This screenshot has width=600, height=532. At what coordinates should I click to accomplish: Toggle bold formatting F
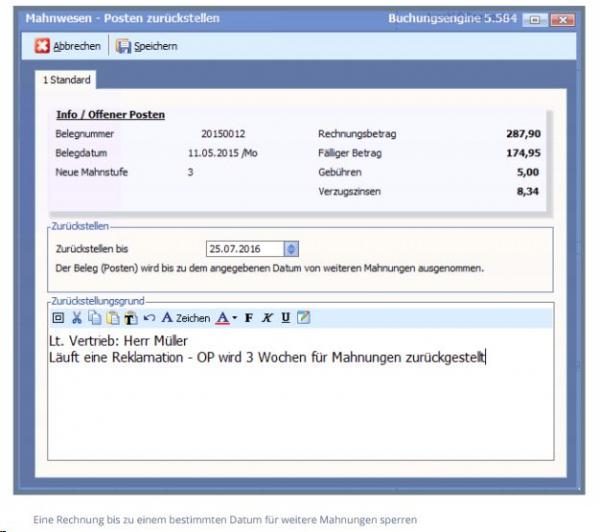click(249, 318)
